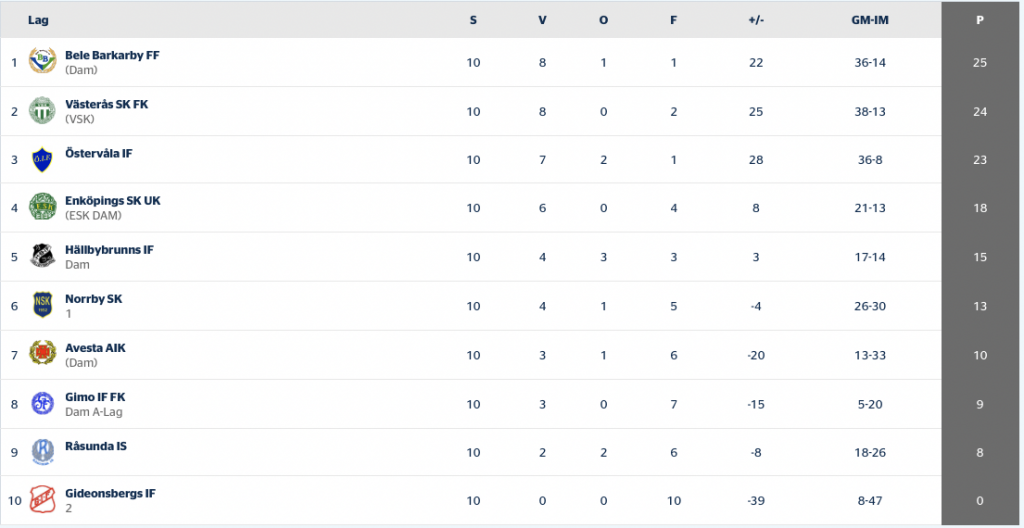
Task: Open the Gideonsbergs IF team link
Action: (110, 494)
